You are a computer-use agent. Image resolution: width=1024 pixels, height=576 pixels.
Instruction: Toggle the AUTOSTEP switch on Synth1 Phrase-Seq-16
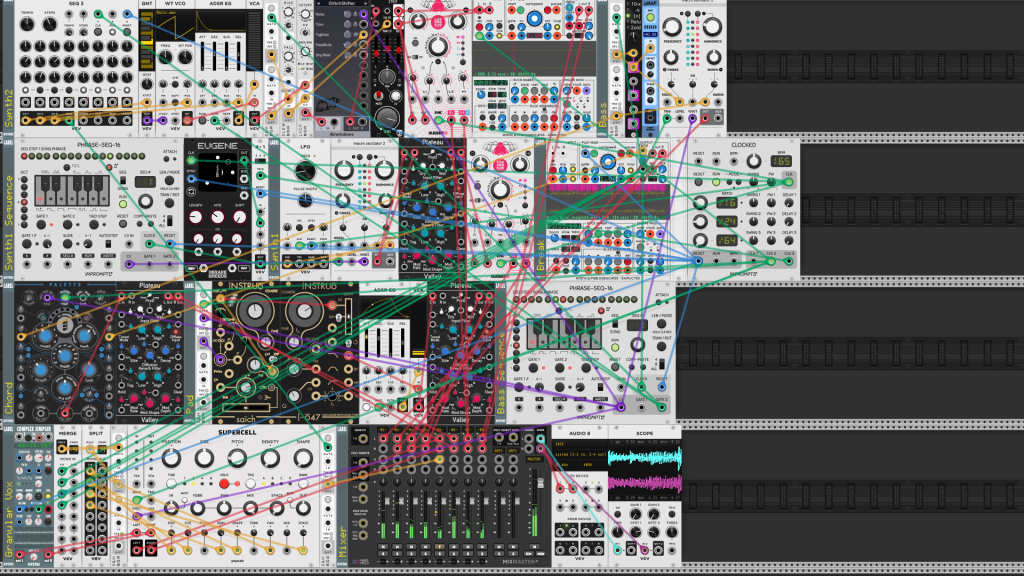(108, 244)
